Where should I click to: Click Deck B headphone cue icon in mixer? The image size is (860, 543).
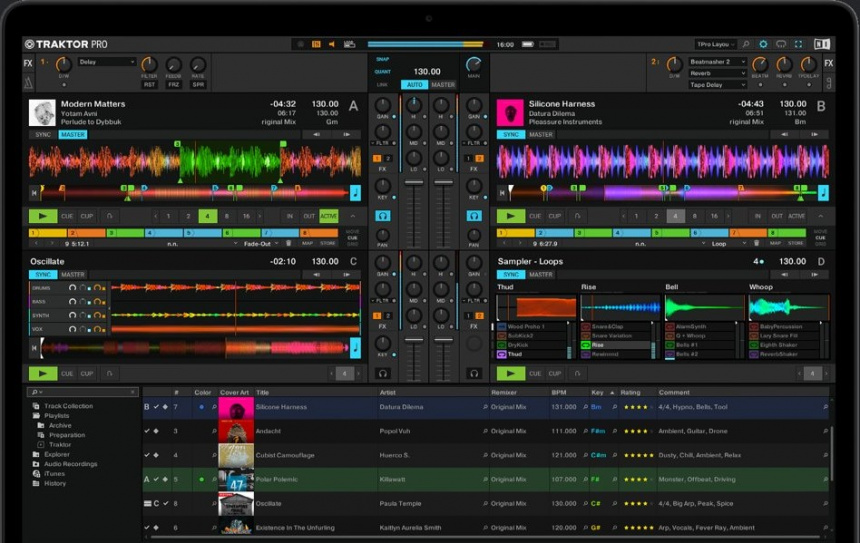[x=474, y=216]
